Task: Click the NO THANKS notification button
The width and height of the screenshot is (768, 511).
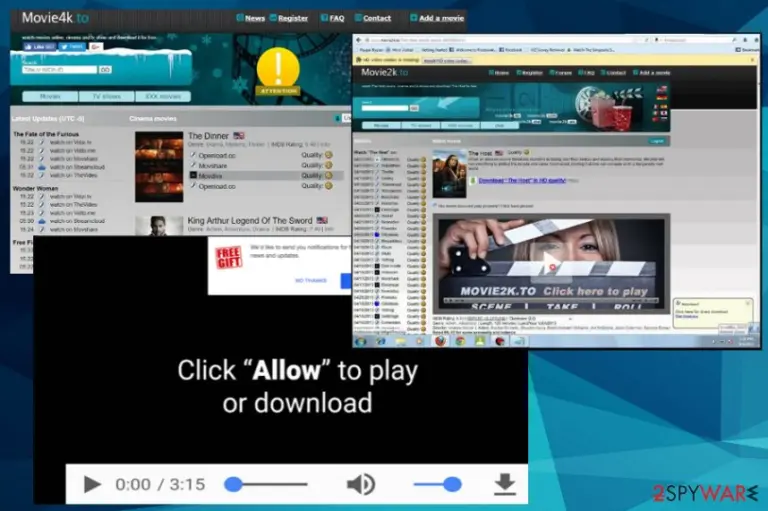Action: click(x=311, y=280)
